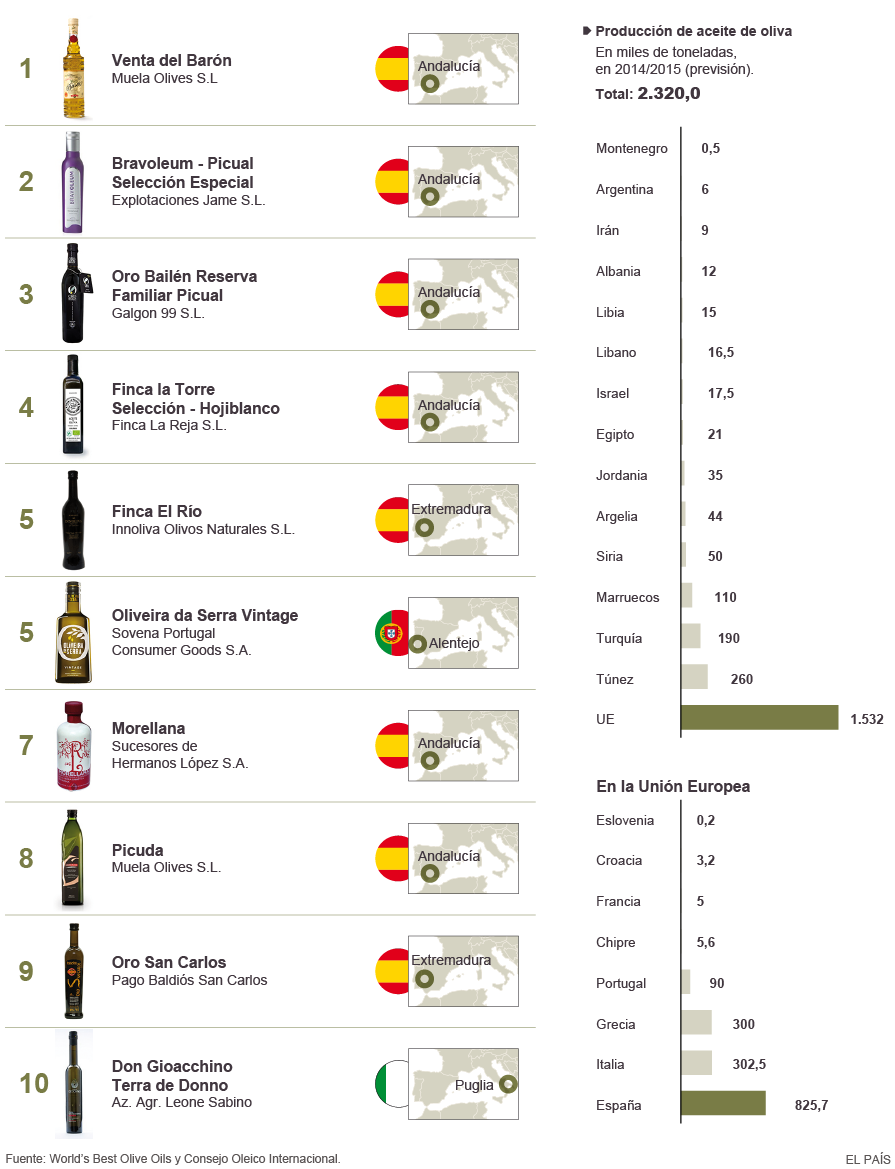
Task: Click the bullet icon before 'Producción de aceite de oliva'
Action: [586, 32]
